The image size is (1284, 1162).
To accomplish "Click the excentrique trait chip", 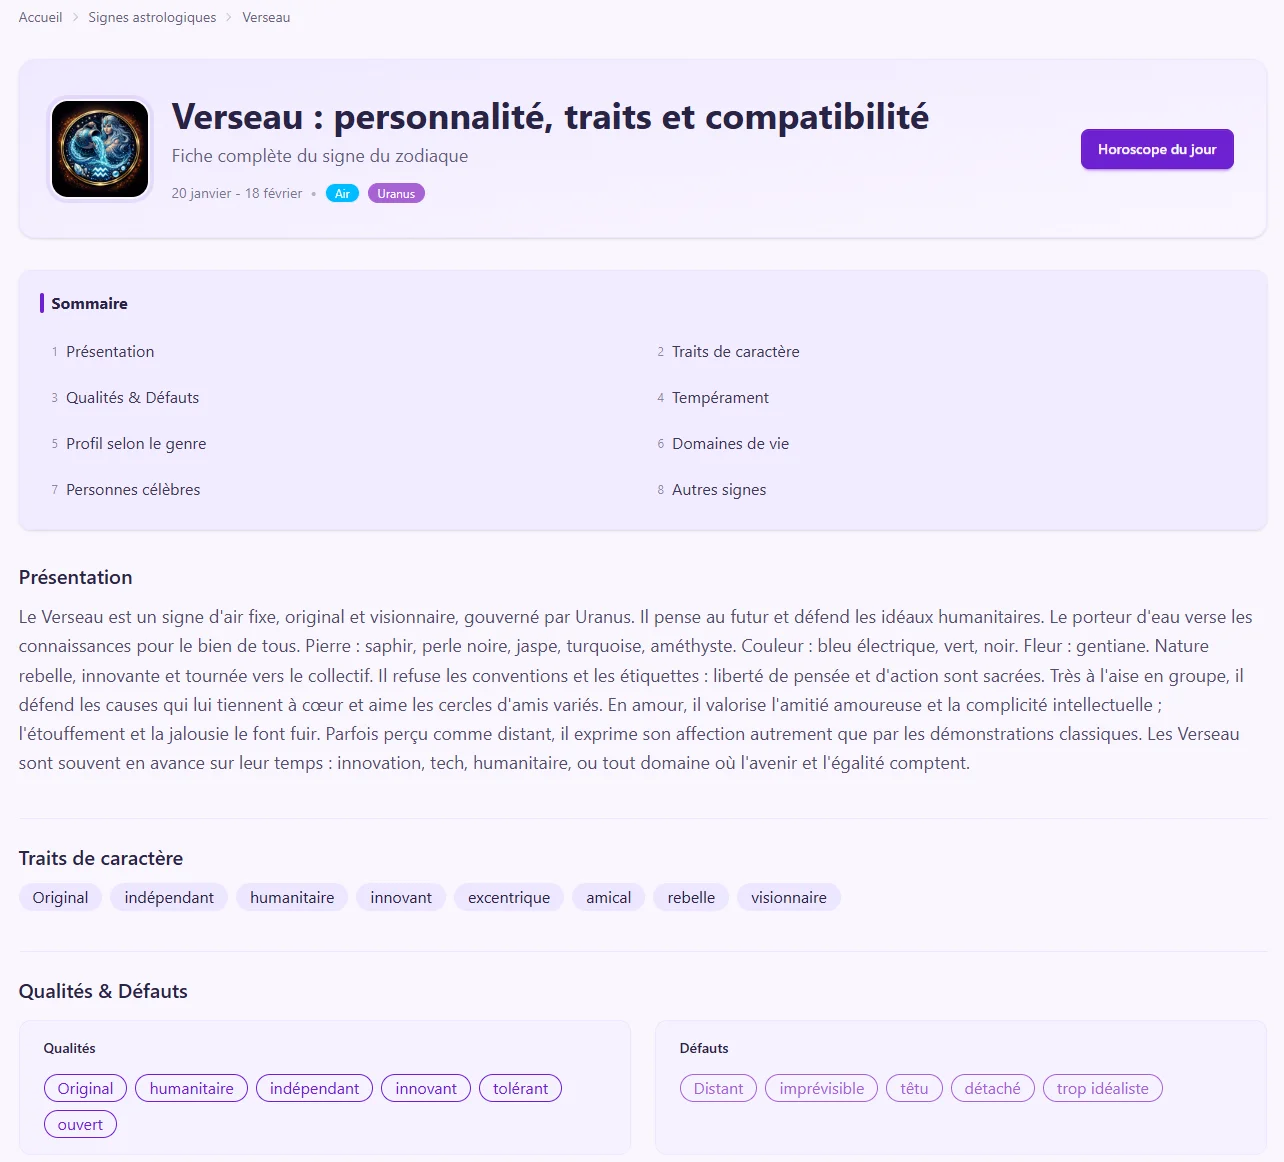I will coord(509,898).
